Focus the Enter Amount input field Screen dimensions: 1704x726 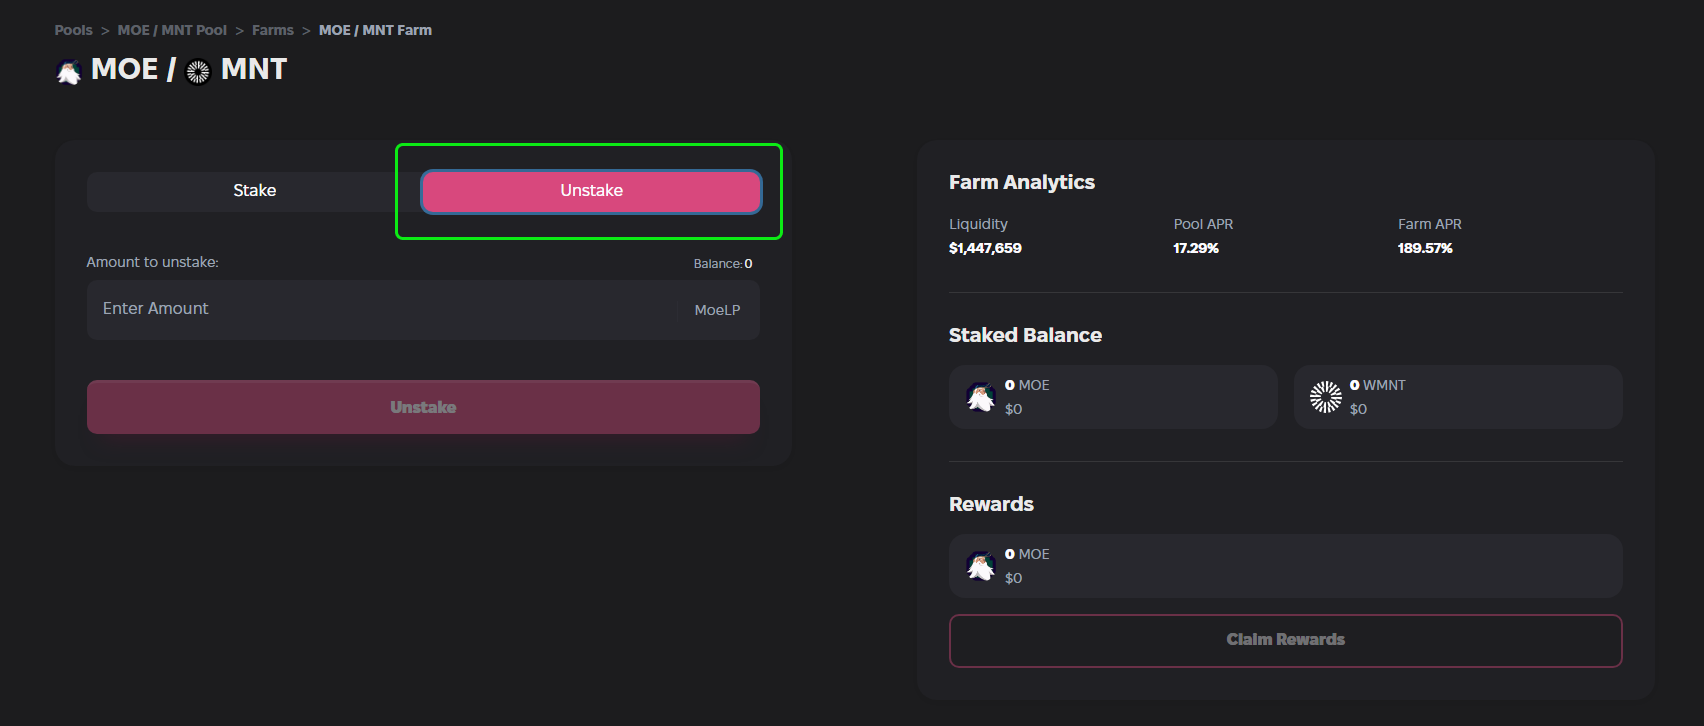pyautogui.click(x=380, y=309)
